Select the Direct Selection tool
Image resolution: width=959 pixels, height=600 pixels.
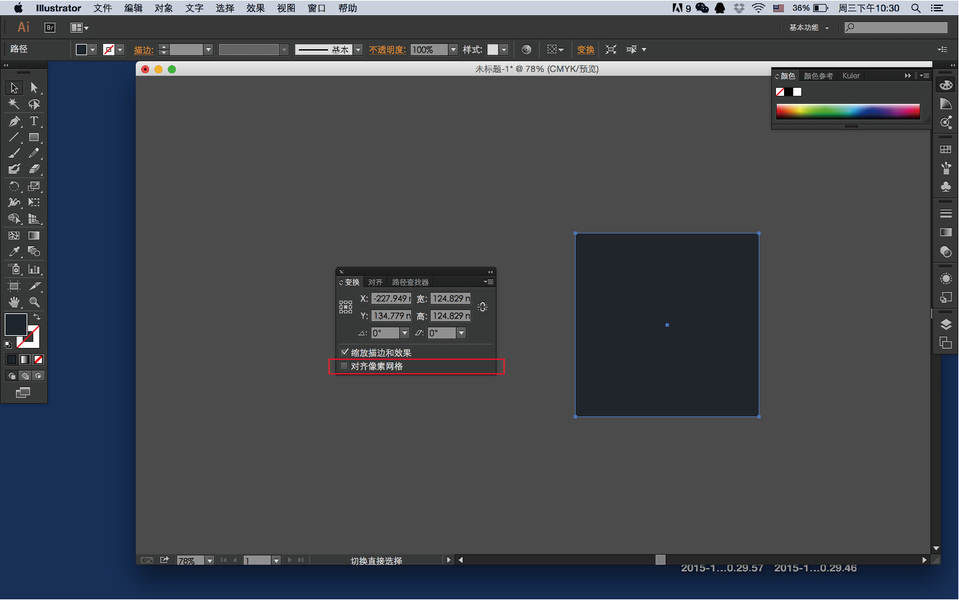pyautogui.click(x=34, y=88)
